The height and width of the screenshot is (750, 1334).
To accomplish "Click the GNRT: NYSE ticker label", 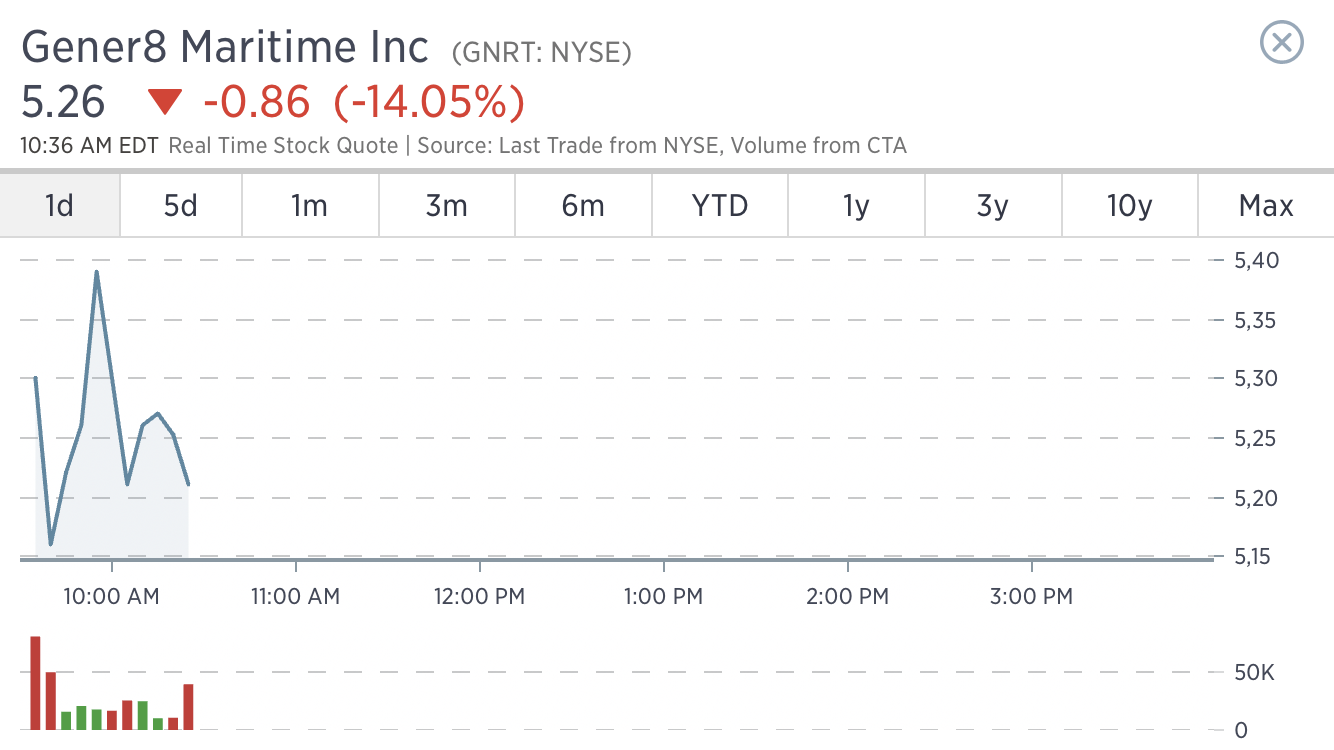I will tap(542, 52).
